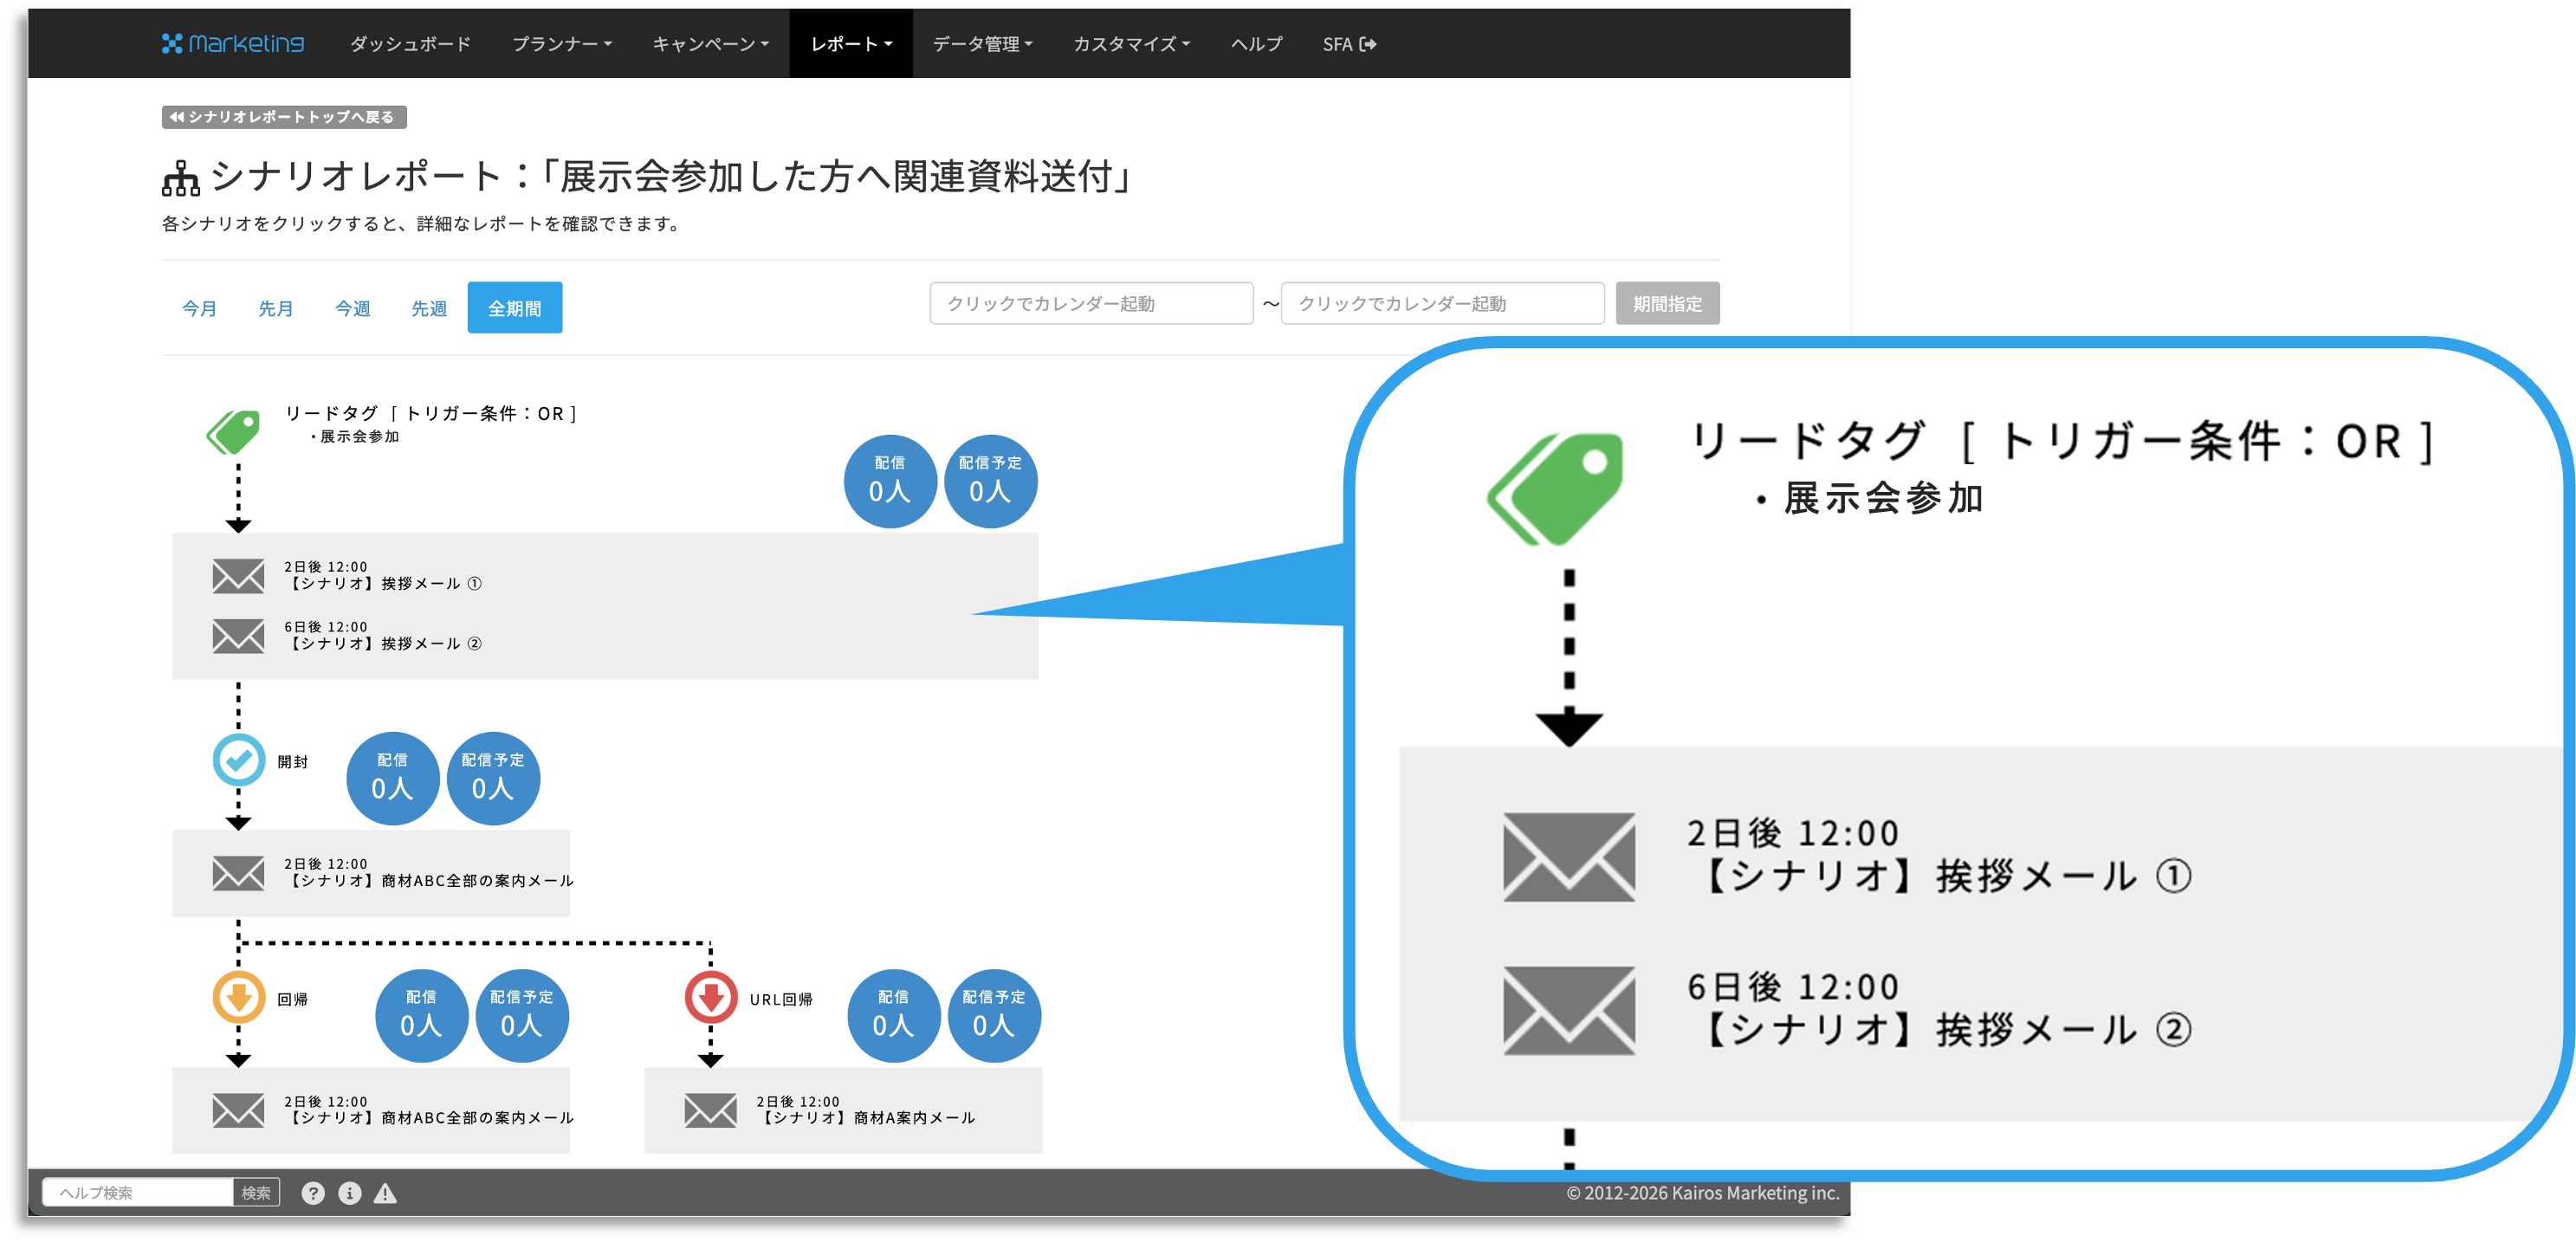Click the 配信予定 0人 bubble beside 回帰
This screenshot has height=1242, width=2576.
pyautogui.click(x=521, y=1015)
